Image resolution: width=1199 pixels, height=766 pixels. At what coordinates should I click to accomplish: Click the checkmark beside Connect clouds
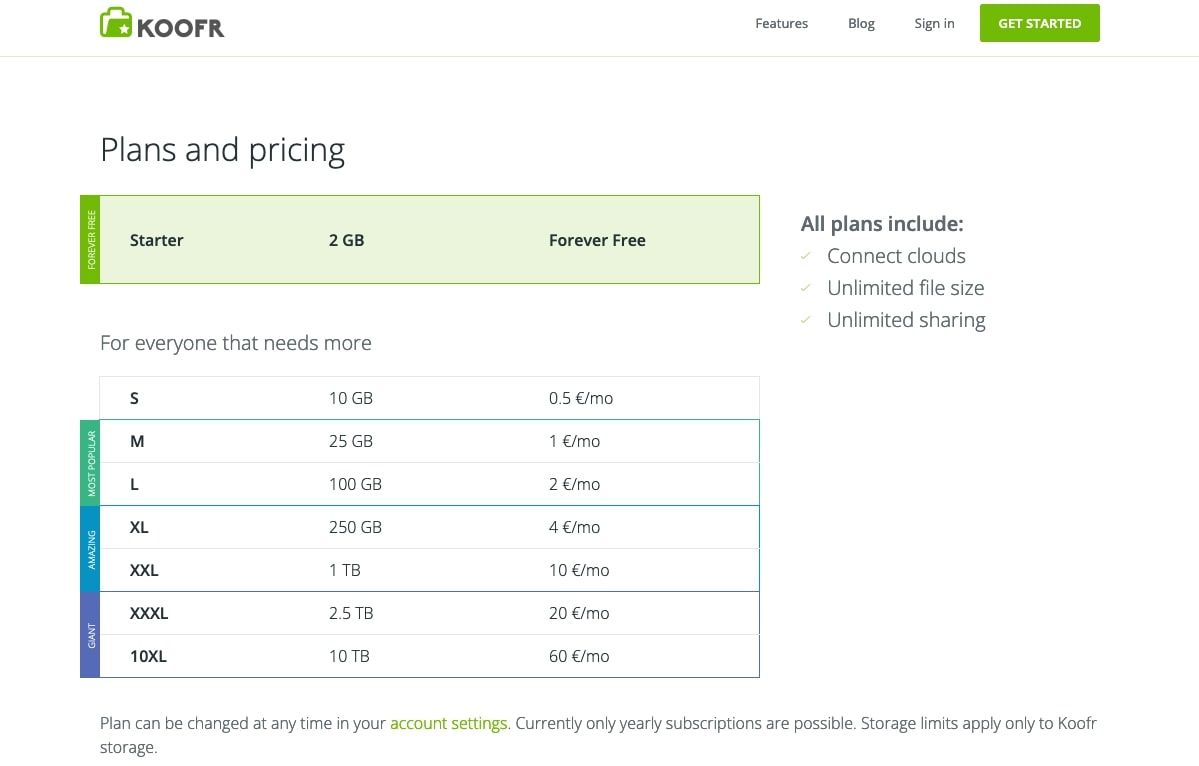click(x=806, y=257)
